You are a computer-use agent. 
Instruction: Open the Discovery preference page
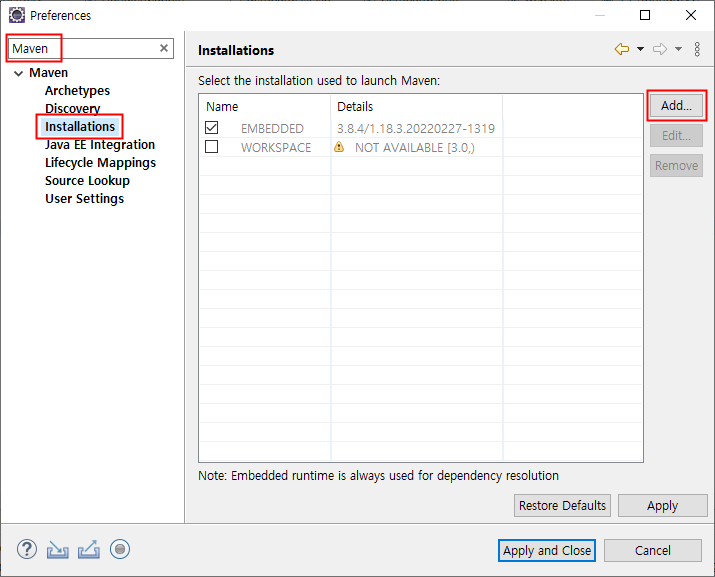pos(73,109)
